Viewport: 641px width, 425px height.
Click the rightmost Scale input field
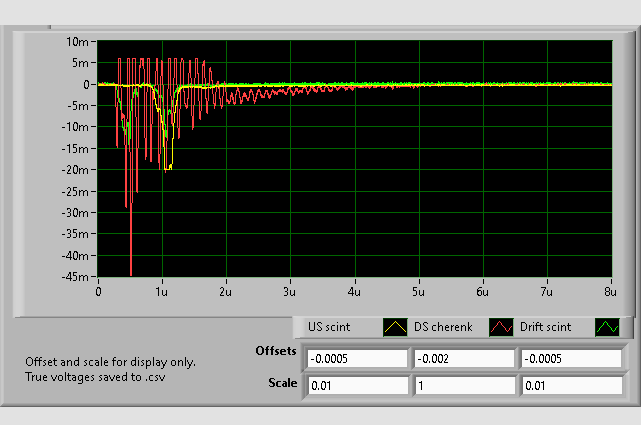(569, 385)
